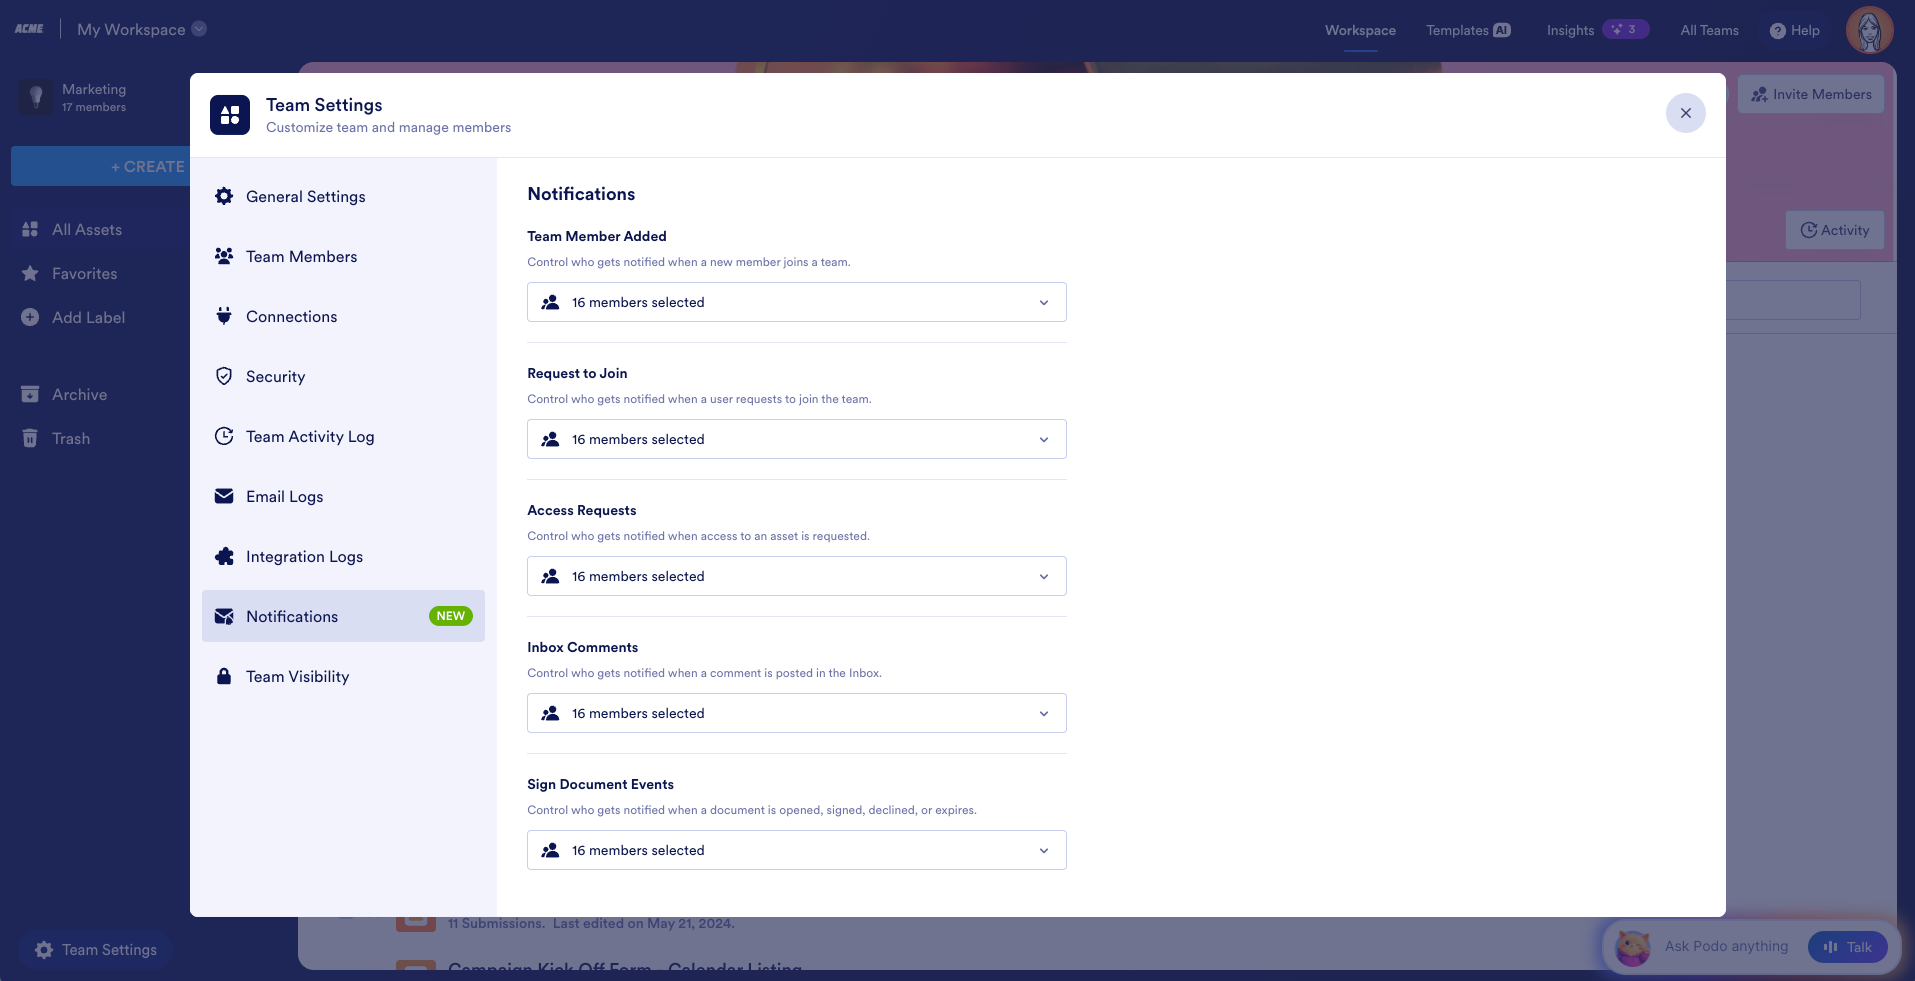Screen dimensions: 1915x981
Task: Click the Podo cat assistant avatar
Action: click(1633, 946)
